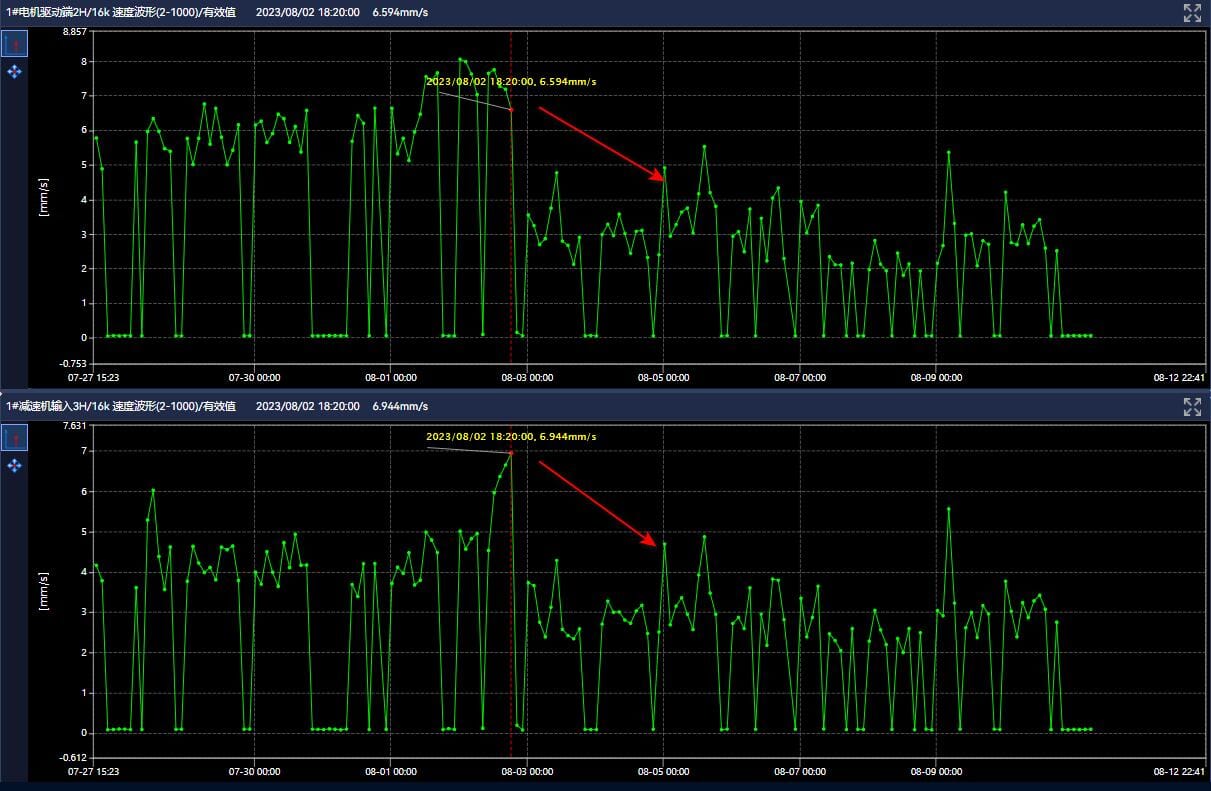Click the 8.857 y-axis maximum in top chart

(x=75, y=32)
